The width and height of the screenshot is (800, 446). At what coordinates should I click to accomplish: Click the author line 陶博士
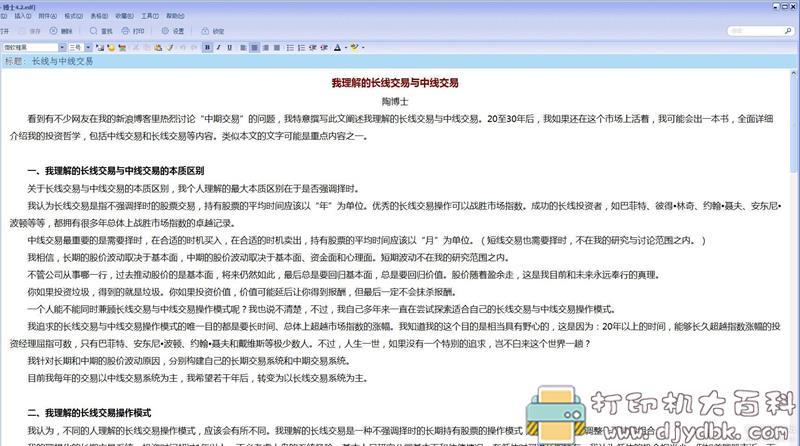(395, 101)
